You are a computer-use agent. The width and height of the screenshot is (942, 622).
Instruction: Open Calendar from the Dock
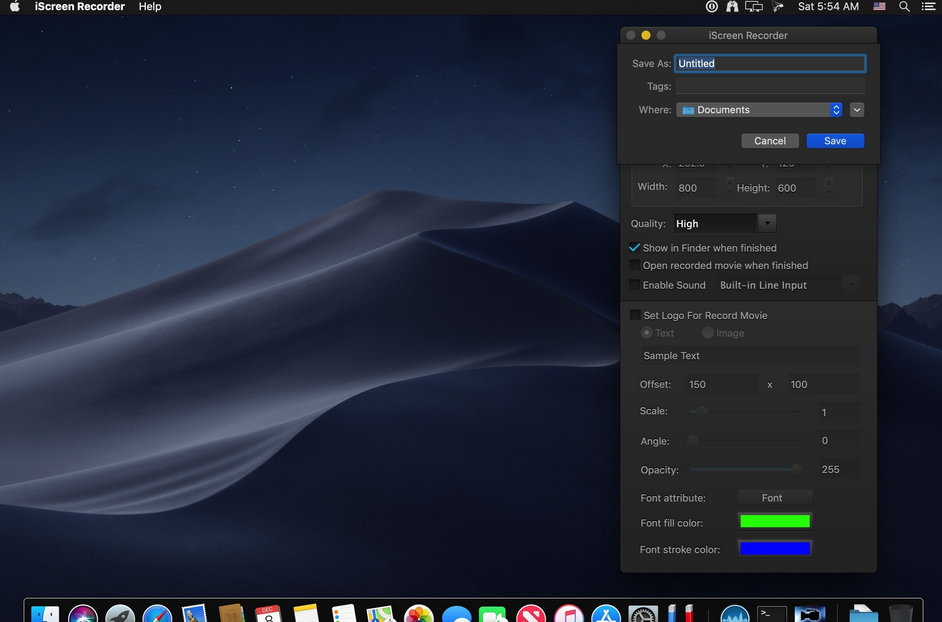(x=269, y=613)
